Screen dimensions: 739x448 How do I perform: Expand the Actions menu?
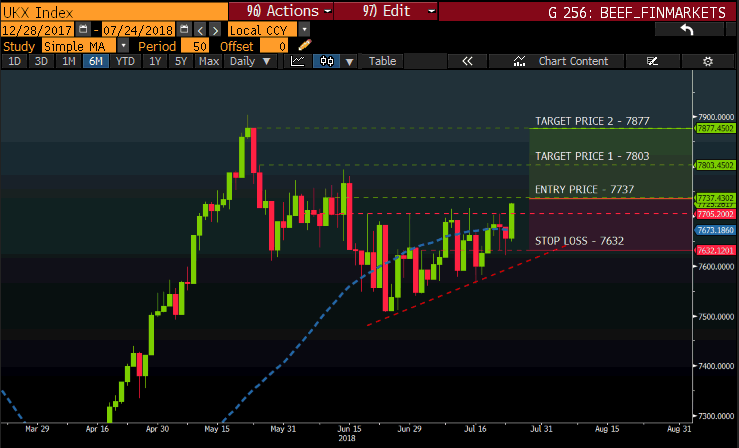(281, 11)
